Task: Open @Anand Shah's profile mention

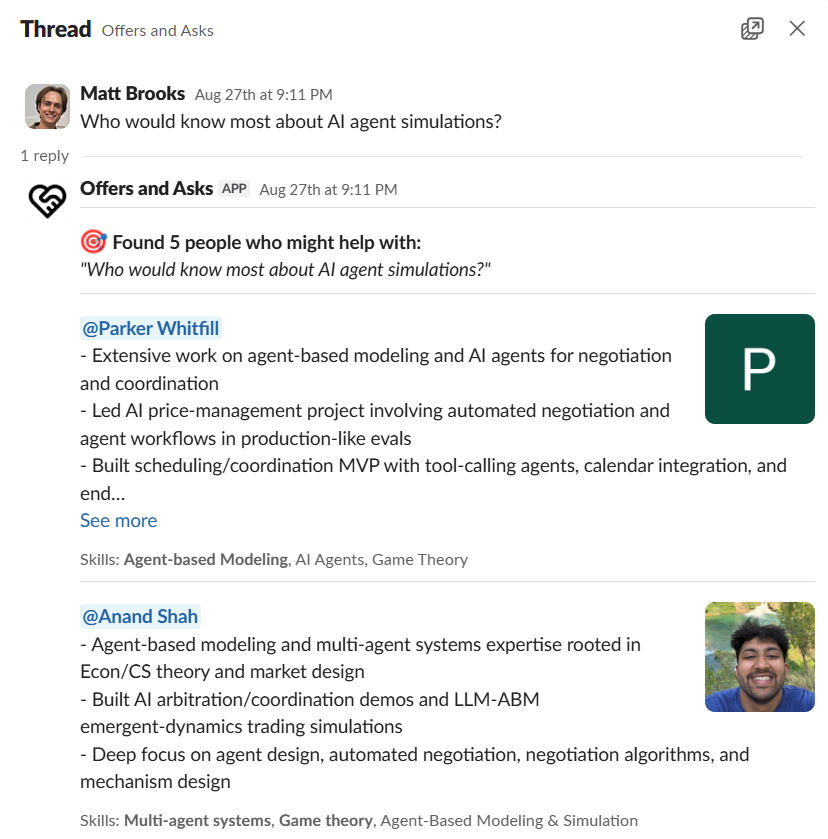Action: (x=140, y=616)
